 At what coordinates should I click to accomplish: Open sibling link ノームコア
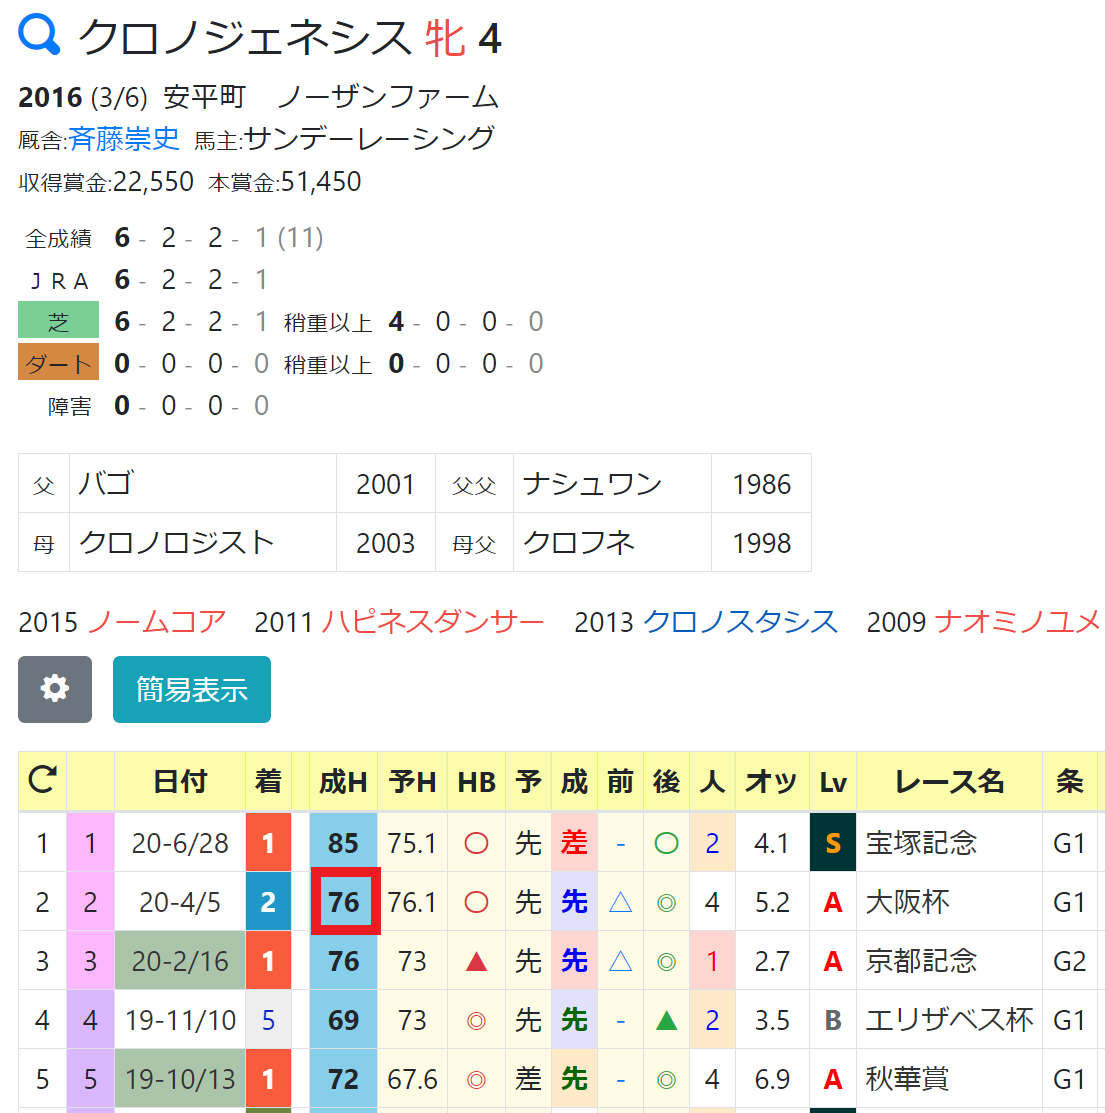click(156, 622)
